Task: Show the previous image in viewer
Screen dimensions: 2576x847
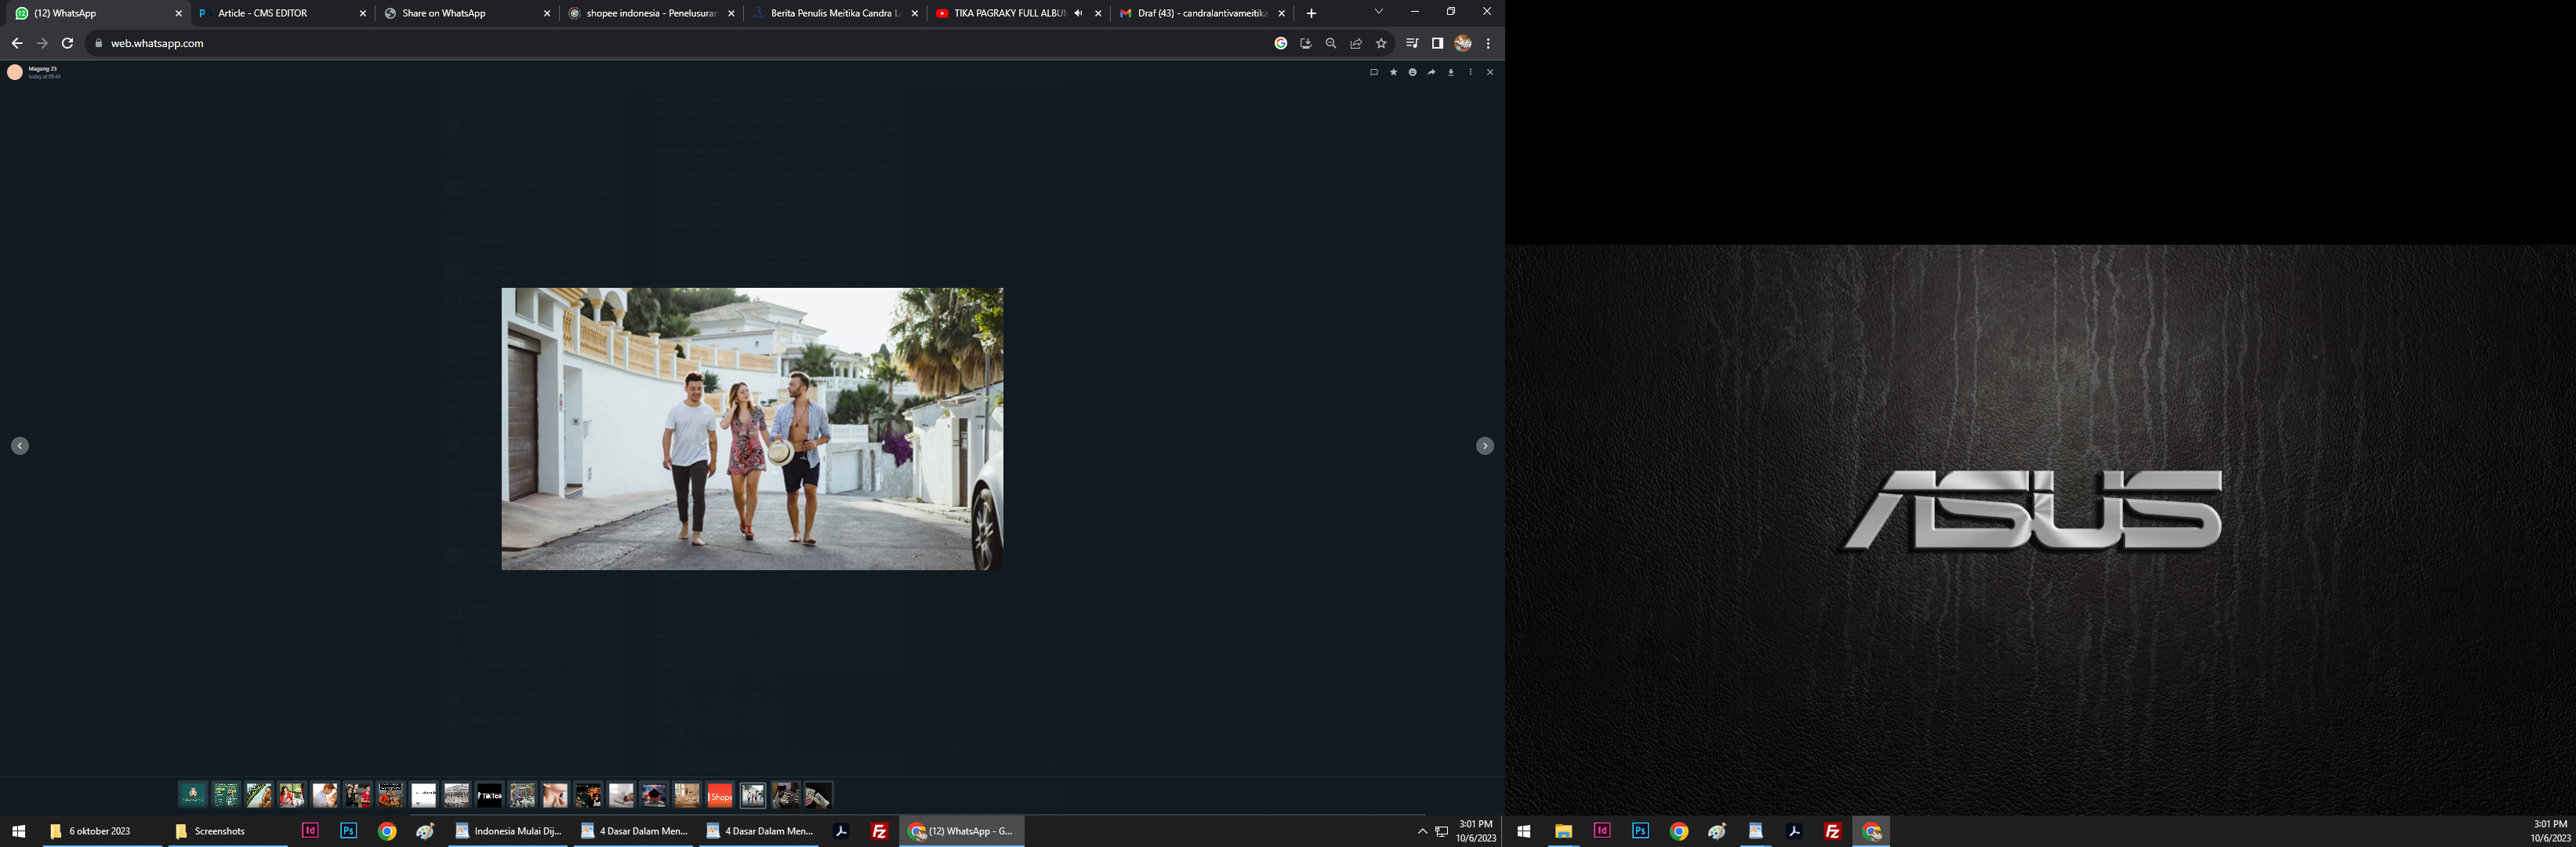Action: [x=20, y=446]
